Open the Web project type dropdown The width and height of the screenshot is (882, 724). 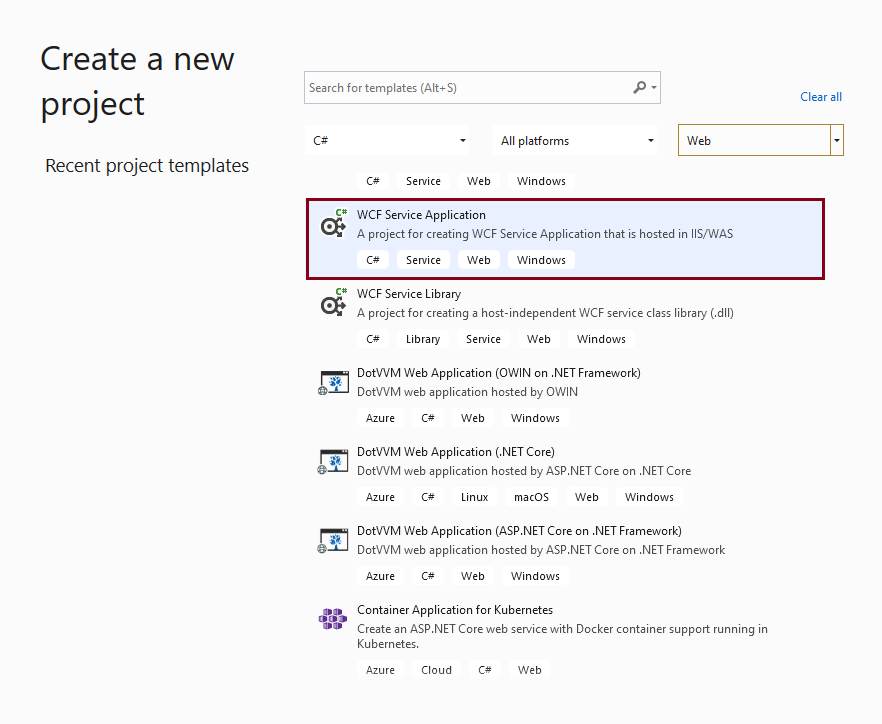tap(837, 140)
